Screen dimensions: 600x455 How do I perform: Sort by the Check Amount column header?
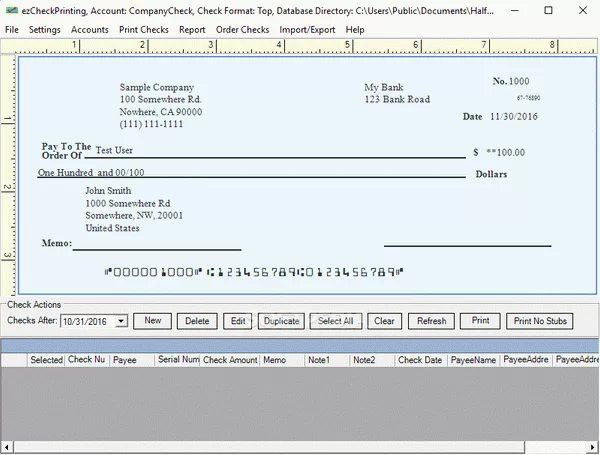pos(230,360)
